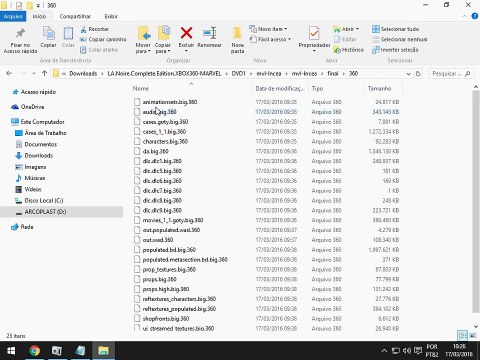Select Copiar caminho command
Image resolution: width=480 pixels, height=360 pixels.
(103, 39)
